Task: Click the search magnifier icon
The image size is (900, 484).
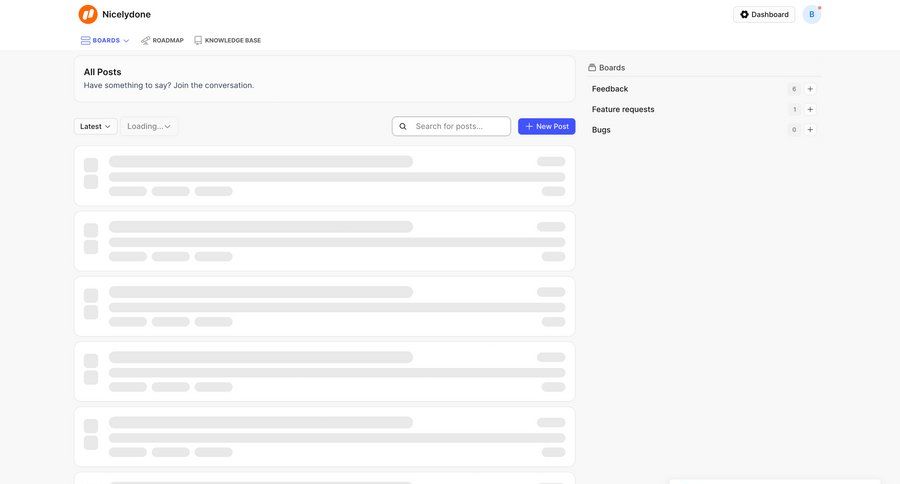Action: click(x=403, y=126)
